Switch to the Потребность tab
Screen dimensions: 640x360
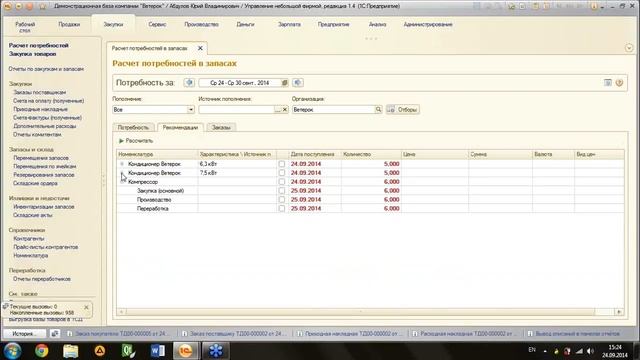tap(133, 127)
